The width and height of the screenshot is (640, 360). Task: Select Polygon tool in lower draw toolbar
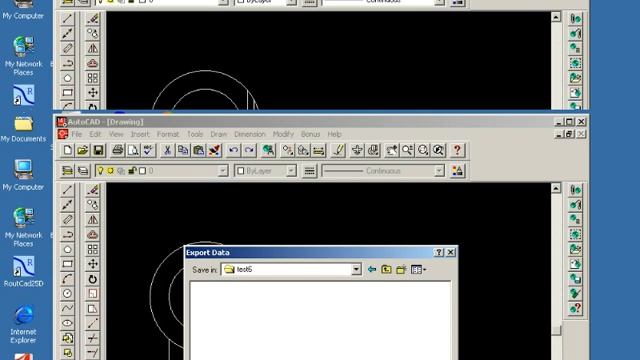point(67,249)
